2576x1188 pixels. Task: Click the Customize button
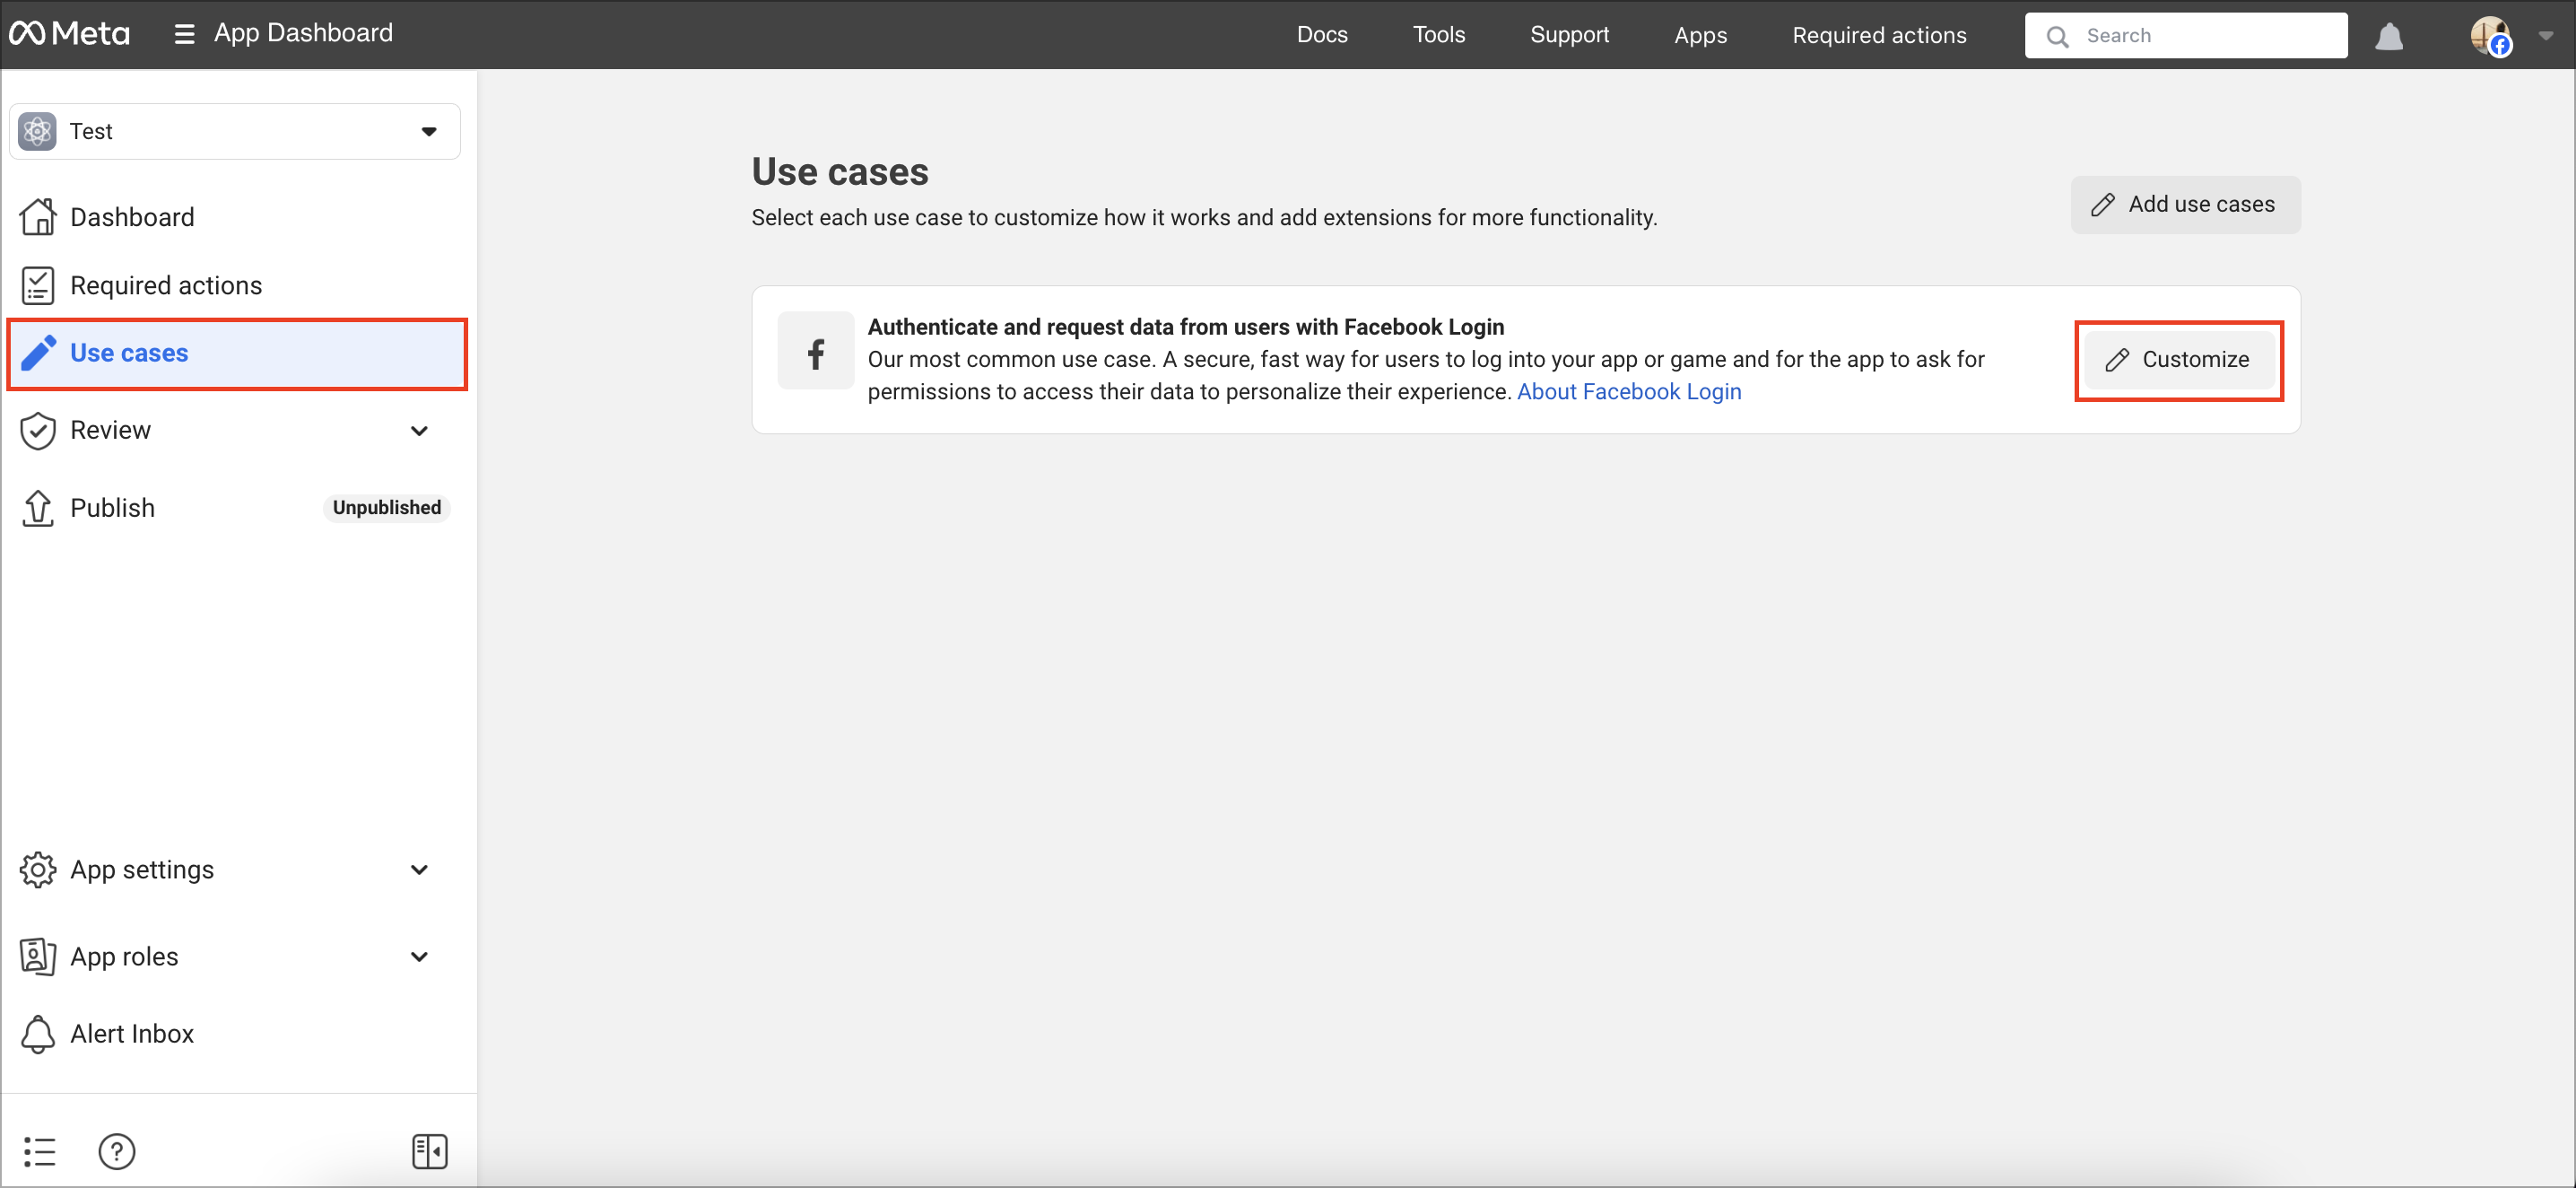(x=2178, y=360)
